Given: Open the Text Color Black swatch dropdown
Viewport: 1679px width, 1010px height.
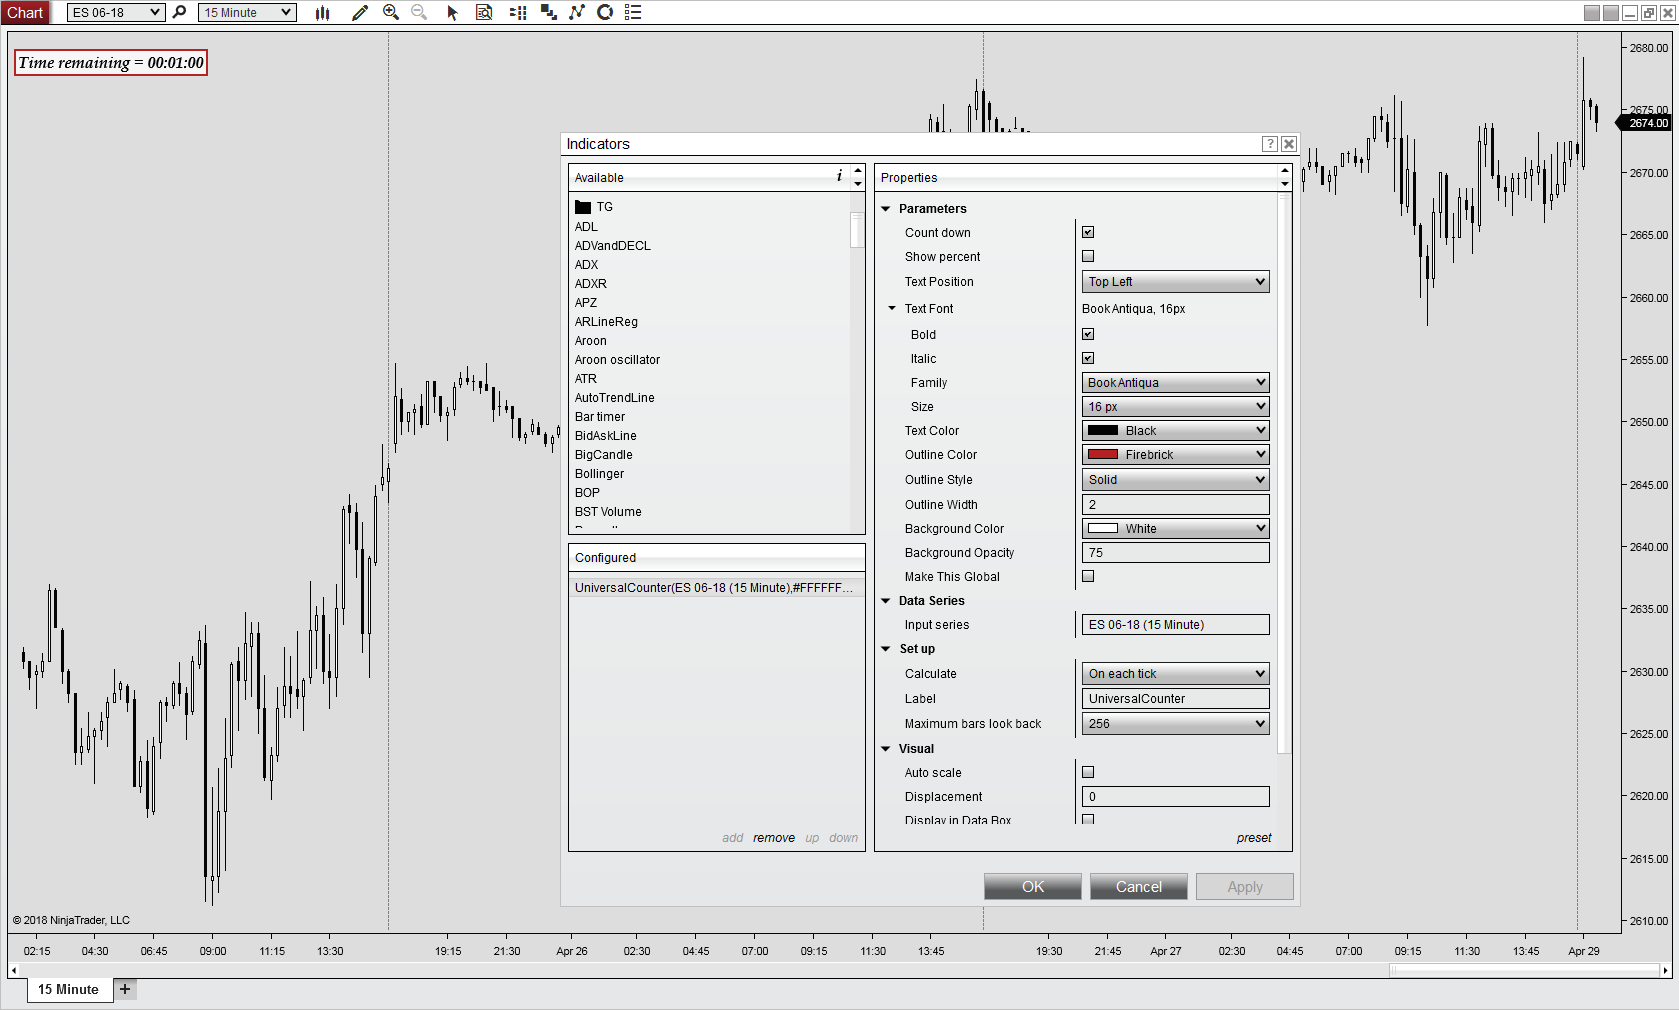Looking at the screenshot, I should point(1176,431).
